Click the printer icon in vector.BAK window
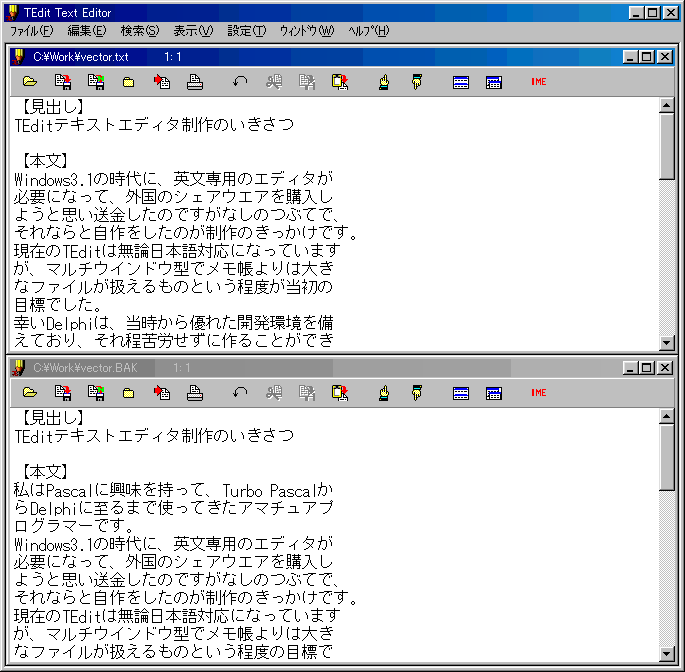 195,392
